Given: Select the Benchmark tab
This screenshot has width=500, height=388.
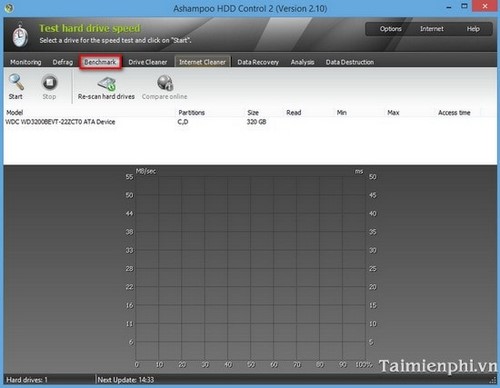Looking at the screenshot, I should (100, 62).
